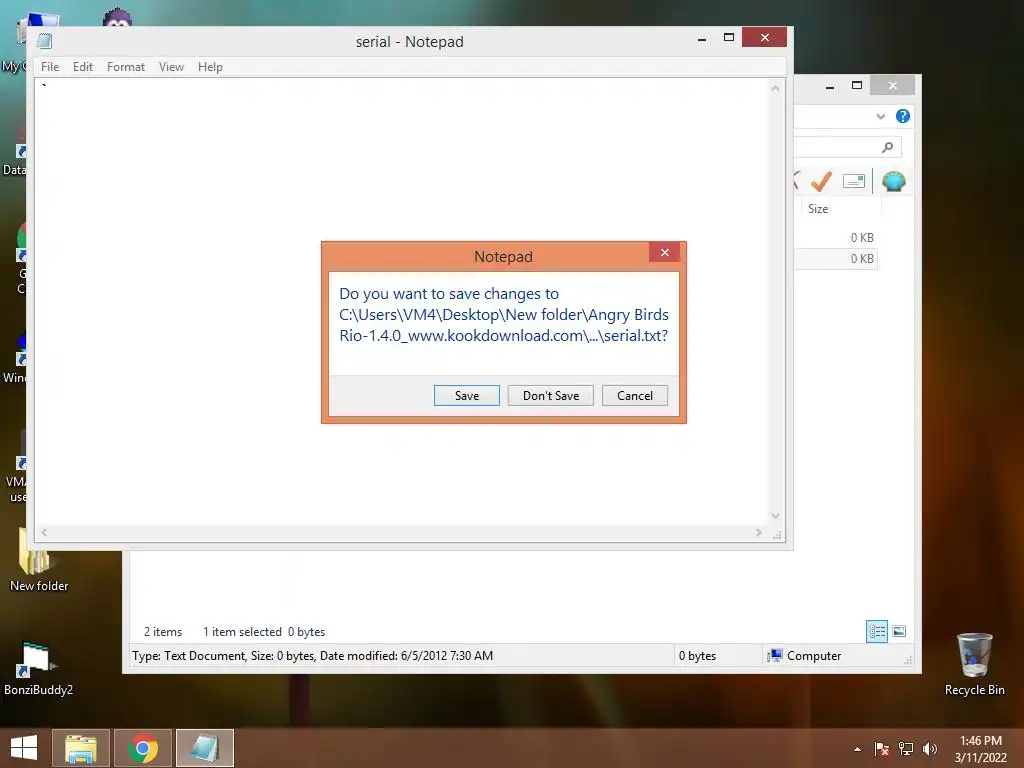The image size is (1024, 768).
Task: Click the '1 item selected' status text
Action: tap(242, 632)
